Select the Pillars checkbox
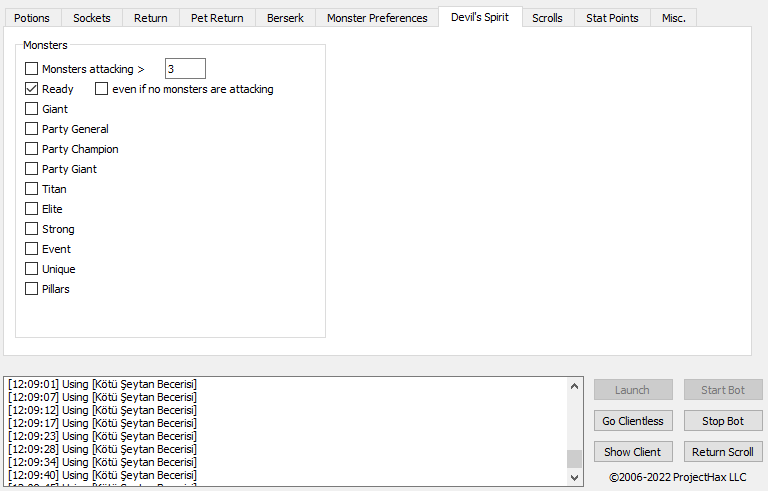Image resolution: width=768 pixels, height=491 pixels. pyautogui.click(x=32, y=289)
